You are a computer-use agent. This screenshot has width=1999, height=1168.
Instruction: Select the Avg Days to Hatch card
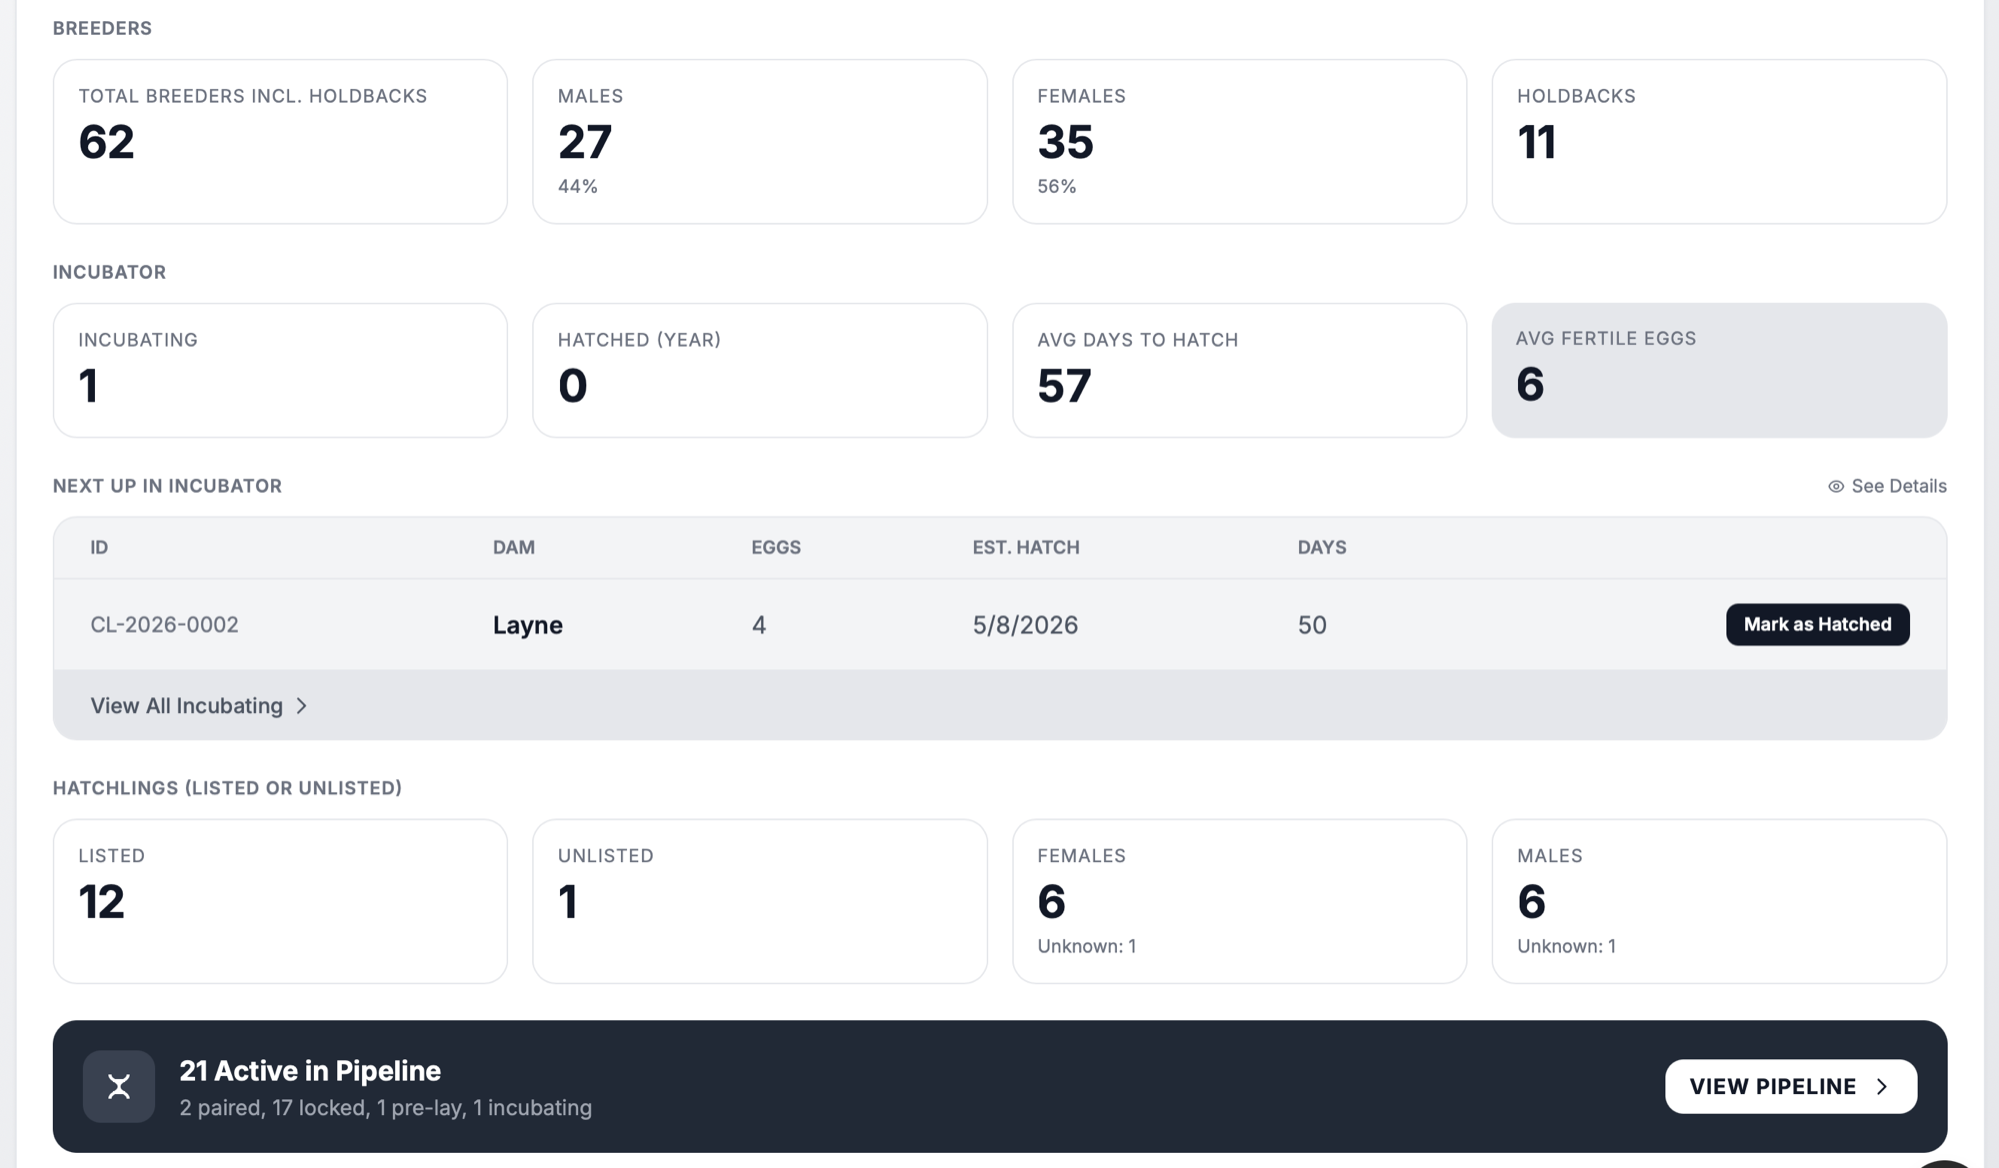tap(1238, 370)
